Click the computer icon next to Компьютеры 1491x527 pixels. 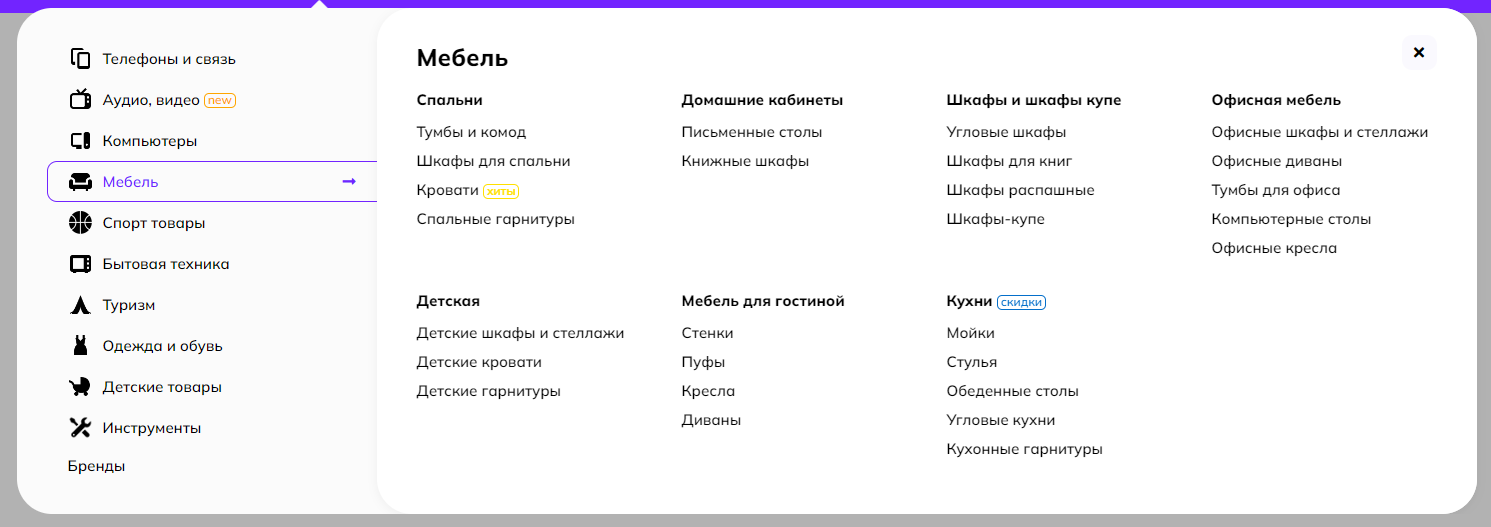click(80, 141)
